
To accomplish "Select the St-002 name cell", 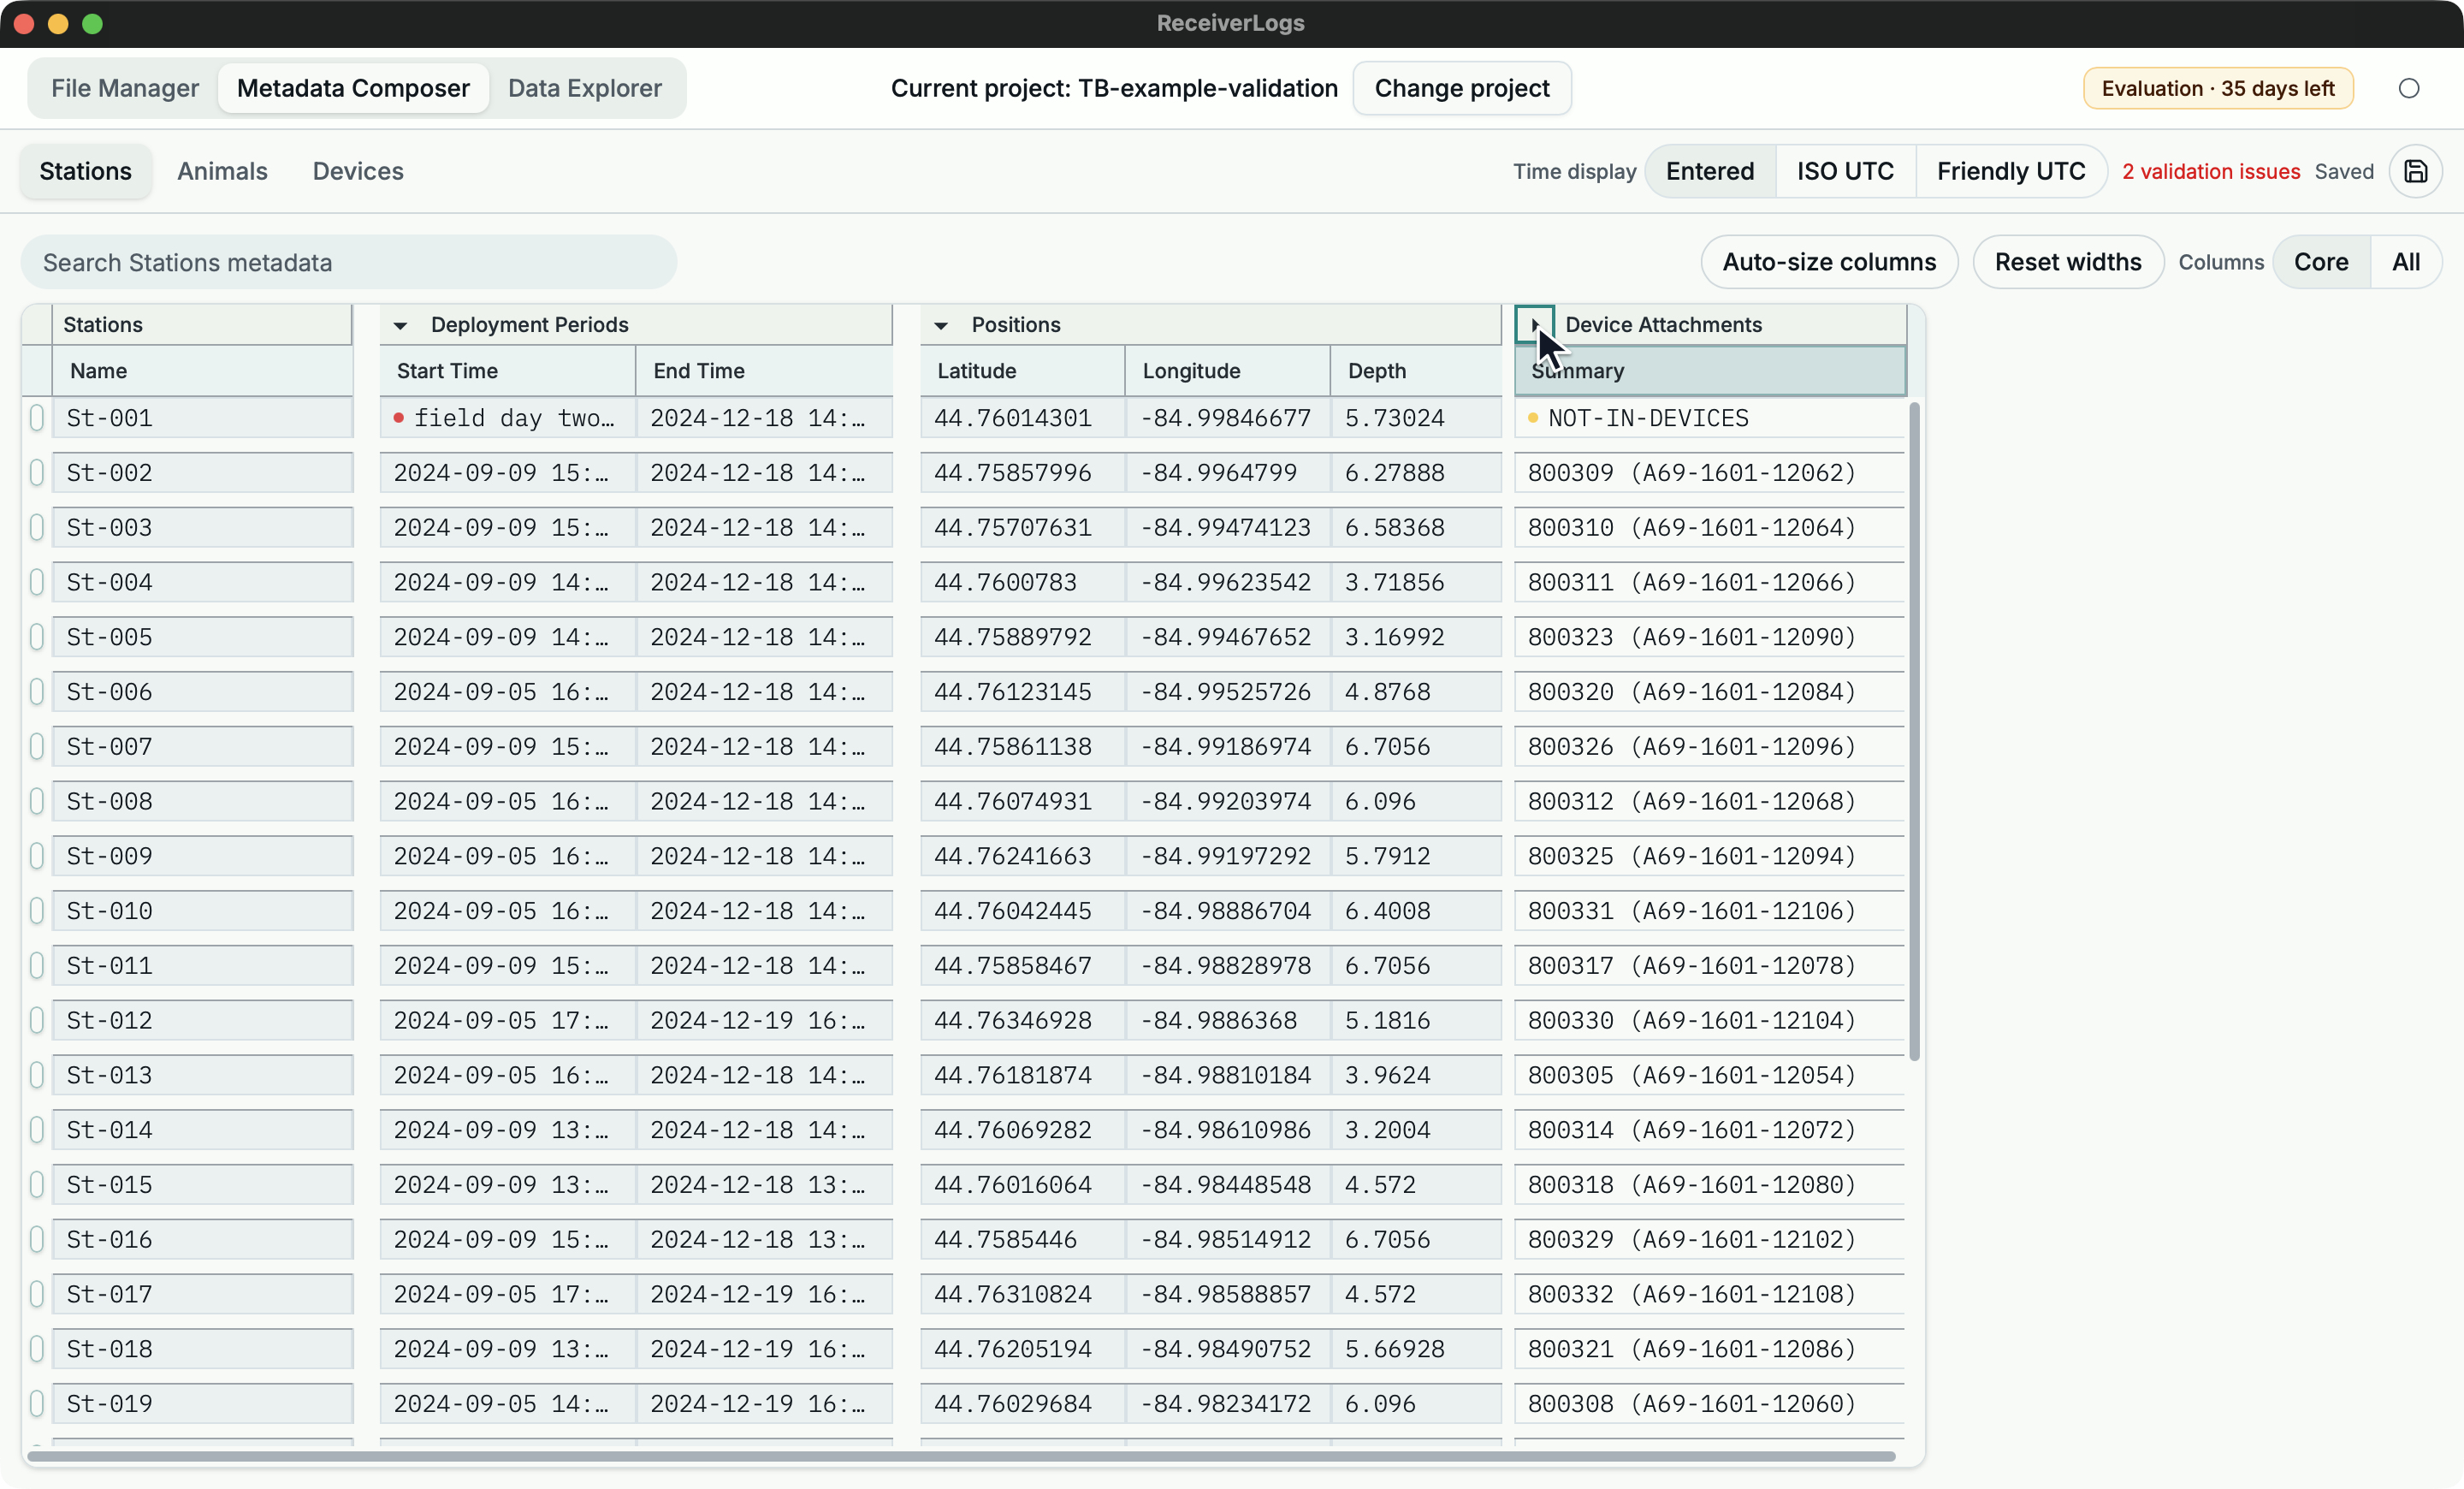I will point(202,473).
